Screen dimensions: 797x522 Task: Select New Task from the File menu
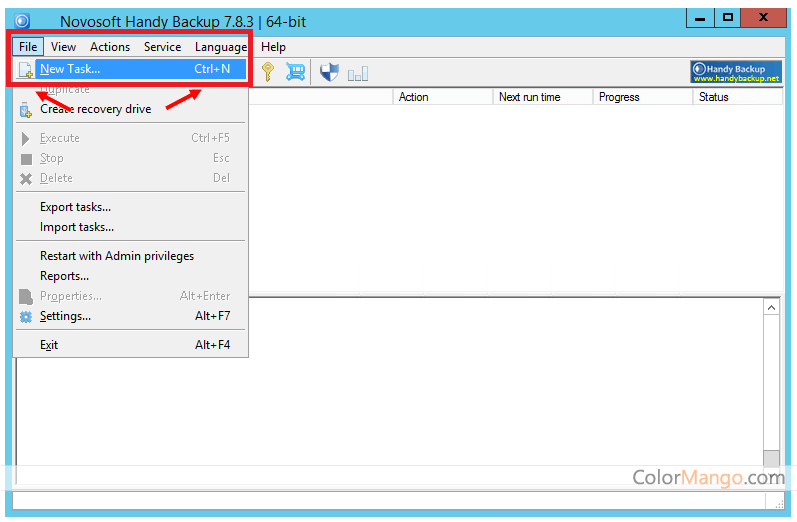(x=70, y=69)
